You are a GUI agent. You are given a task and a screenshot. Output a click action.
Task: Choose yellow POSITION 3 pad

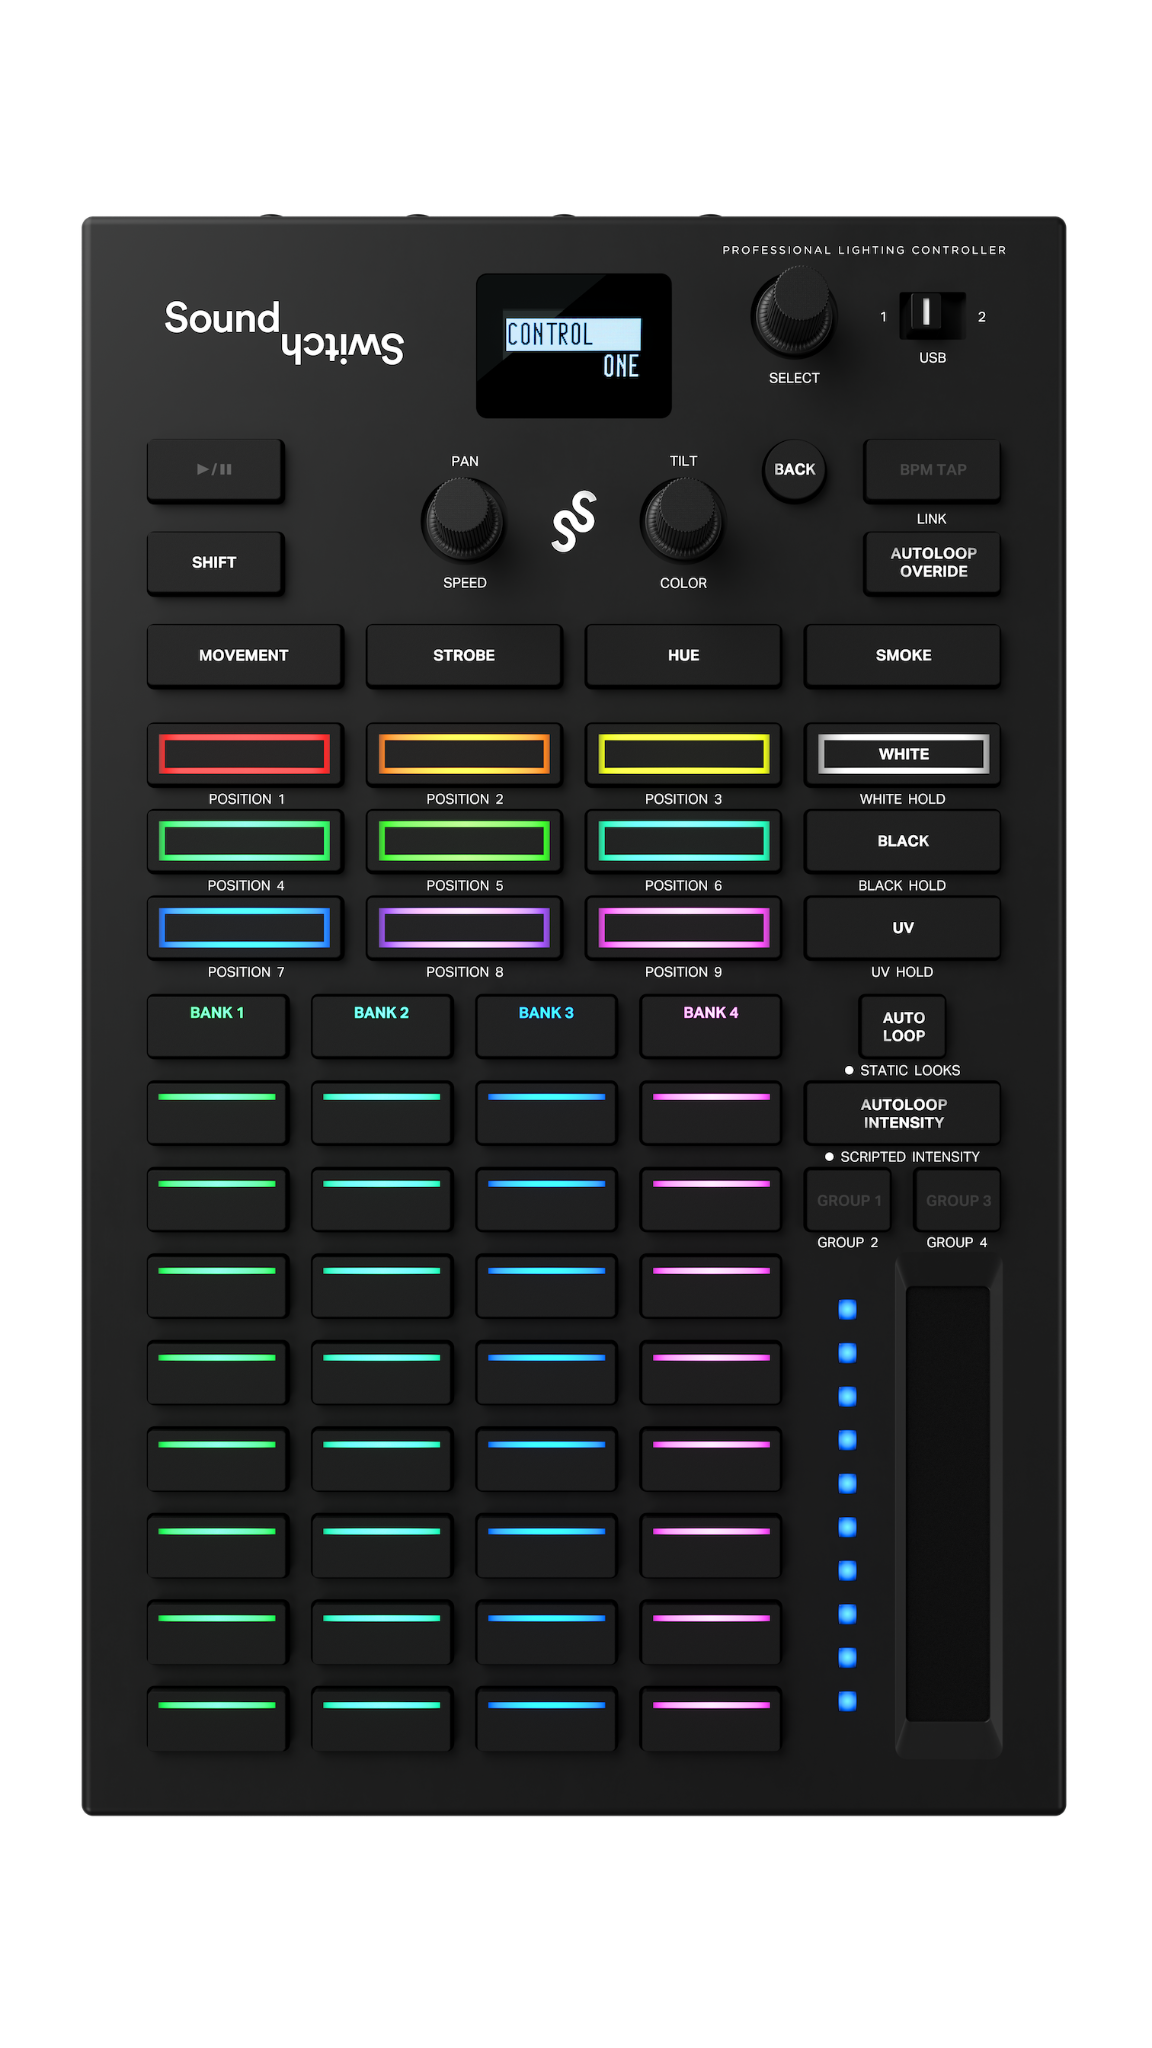coord(683,754)
